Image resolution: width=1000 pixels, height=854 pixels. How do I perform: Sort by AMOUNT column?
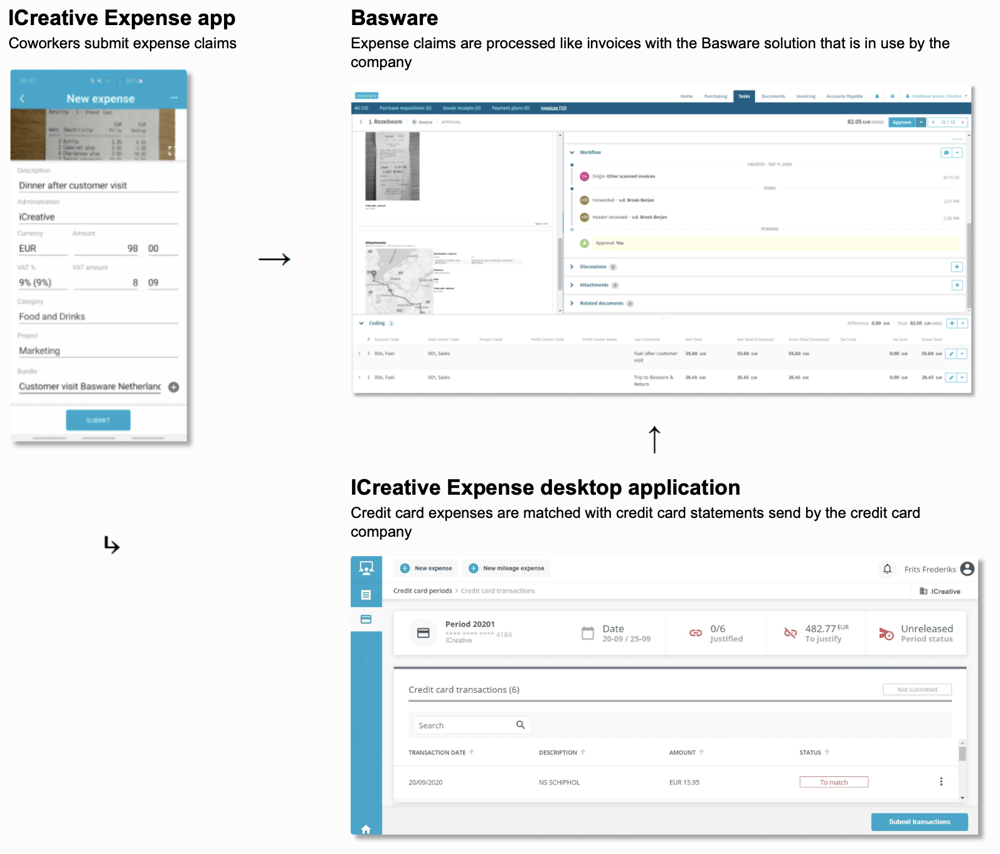[686, 753]
